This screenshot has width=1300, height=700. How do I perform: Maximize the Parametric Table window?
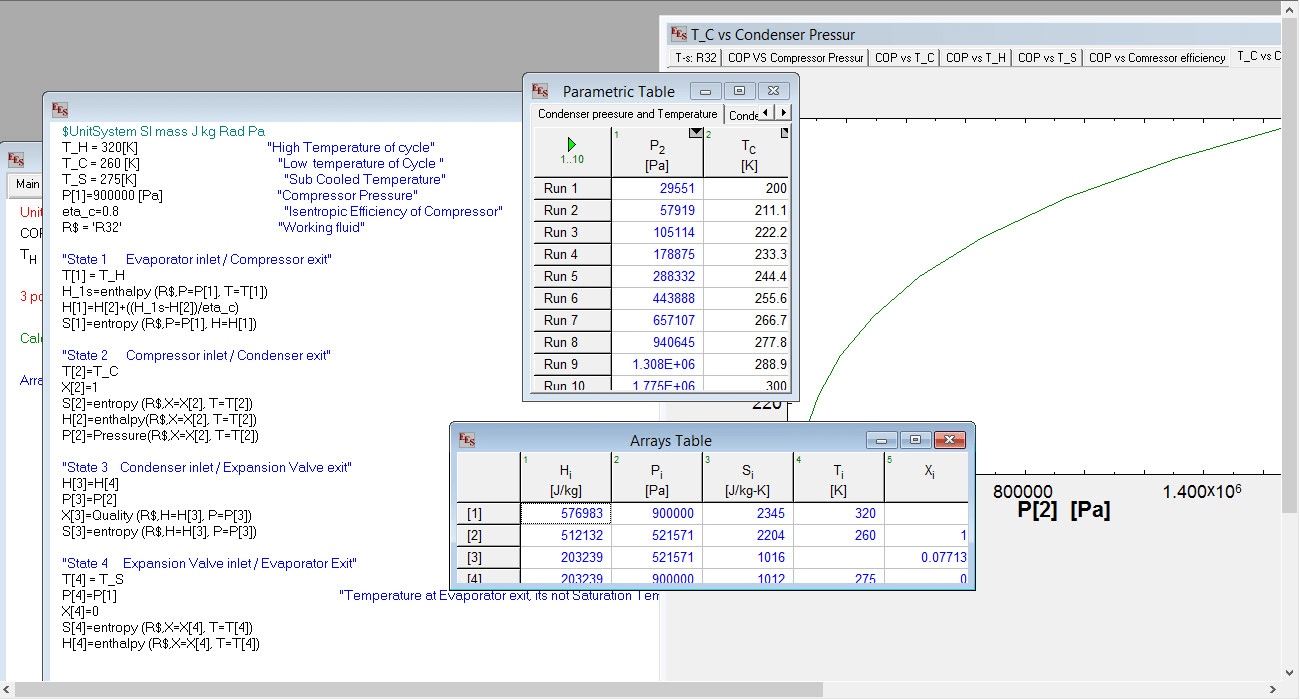tap(739, 91)
